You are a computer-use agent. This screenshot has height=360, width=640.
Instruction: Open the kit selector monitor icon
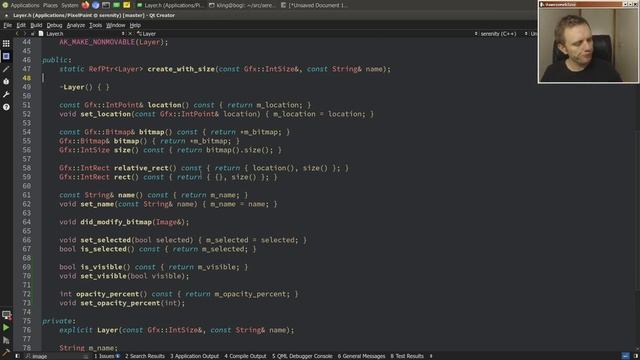pyautogui.click(x=6, y=315)
